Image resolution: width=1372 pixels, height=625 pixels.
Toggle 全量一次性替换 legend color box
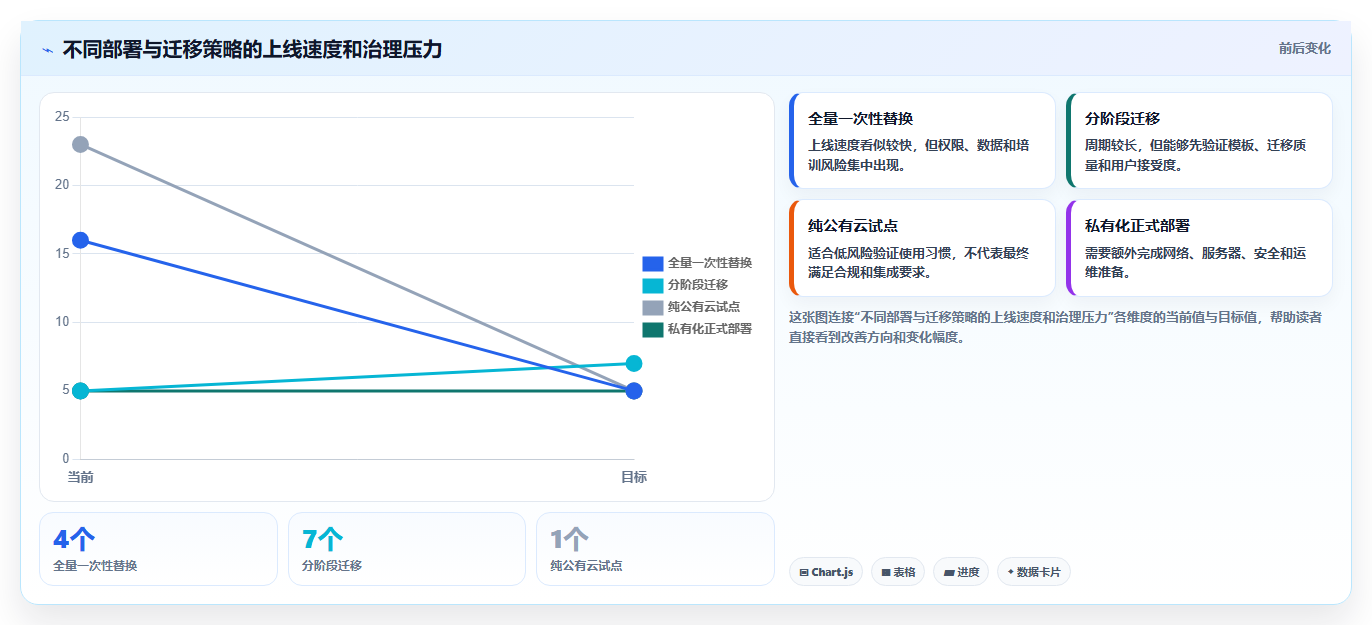652,263
